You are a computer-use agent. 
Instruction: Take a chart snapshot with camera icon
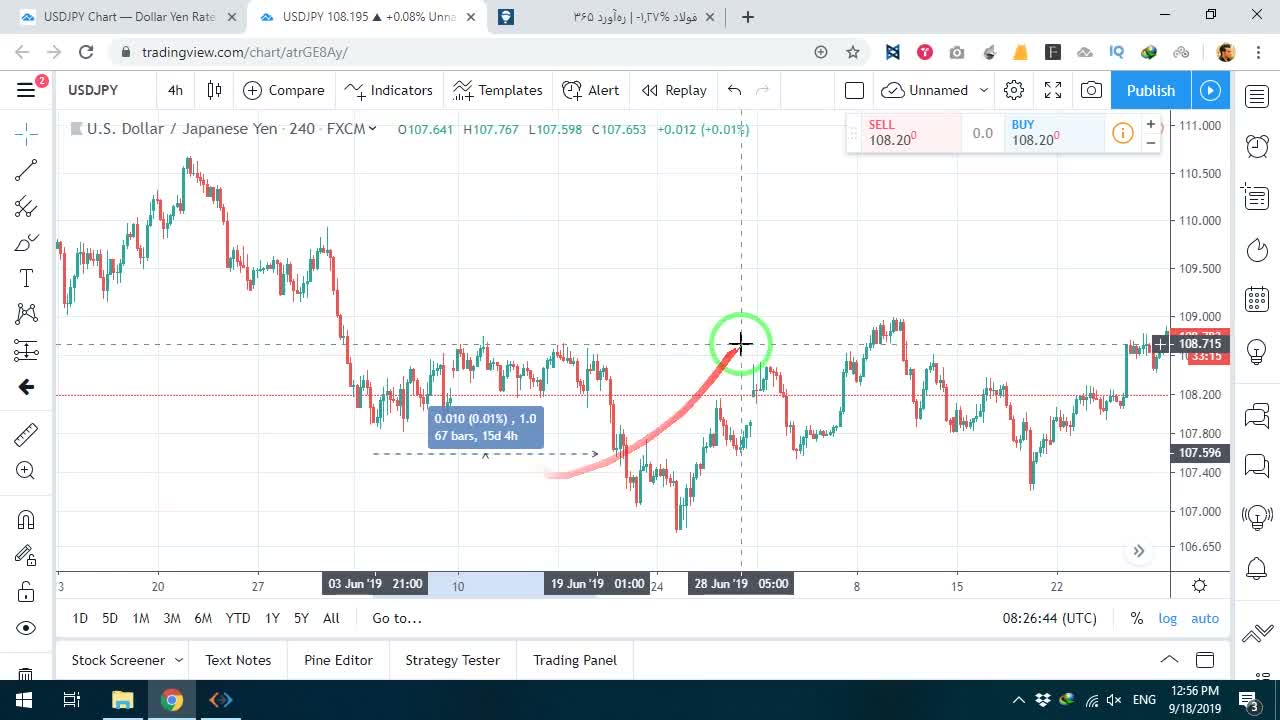(x=1091, y=90)
